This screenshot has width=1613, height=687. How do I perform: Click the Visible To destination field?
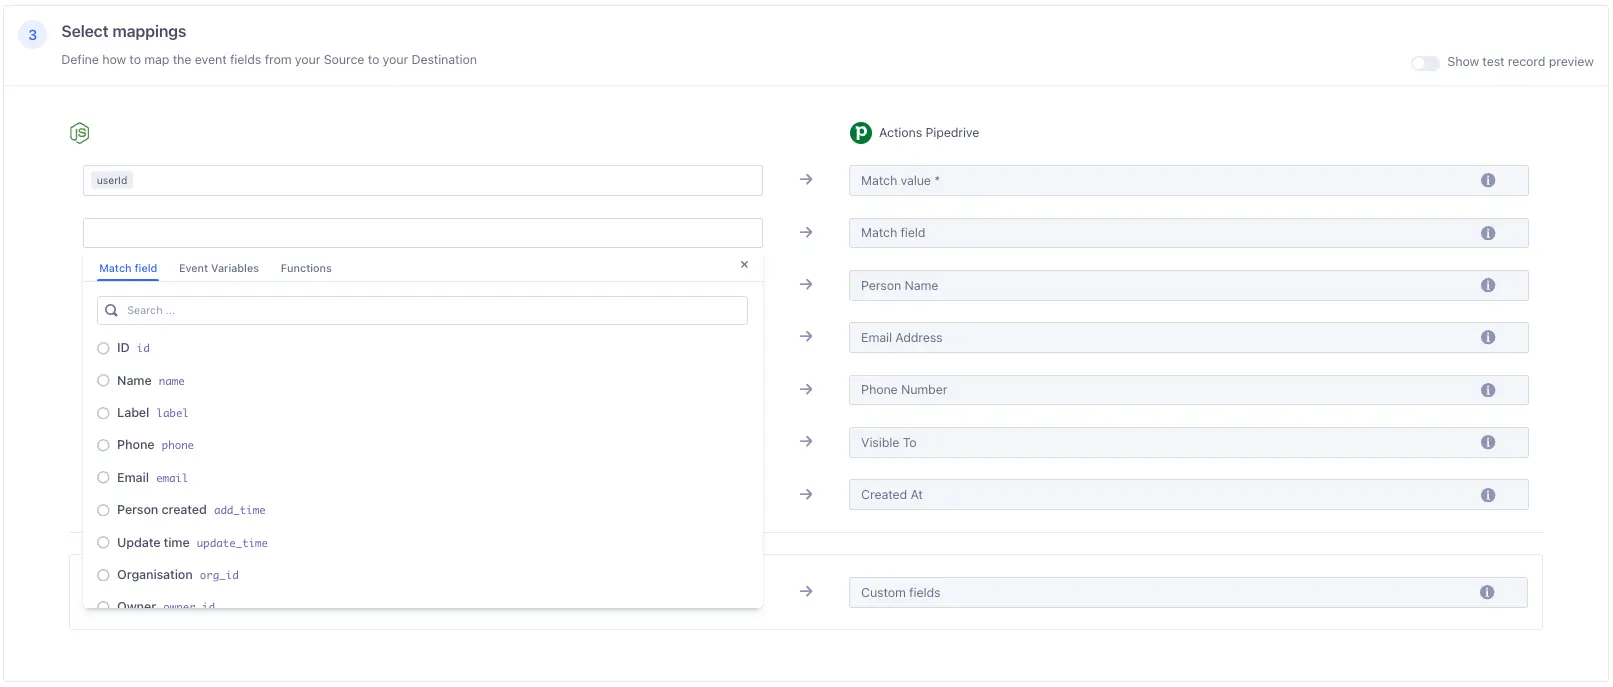click(x=1189, y=443)
